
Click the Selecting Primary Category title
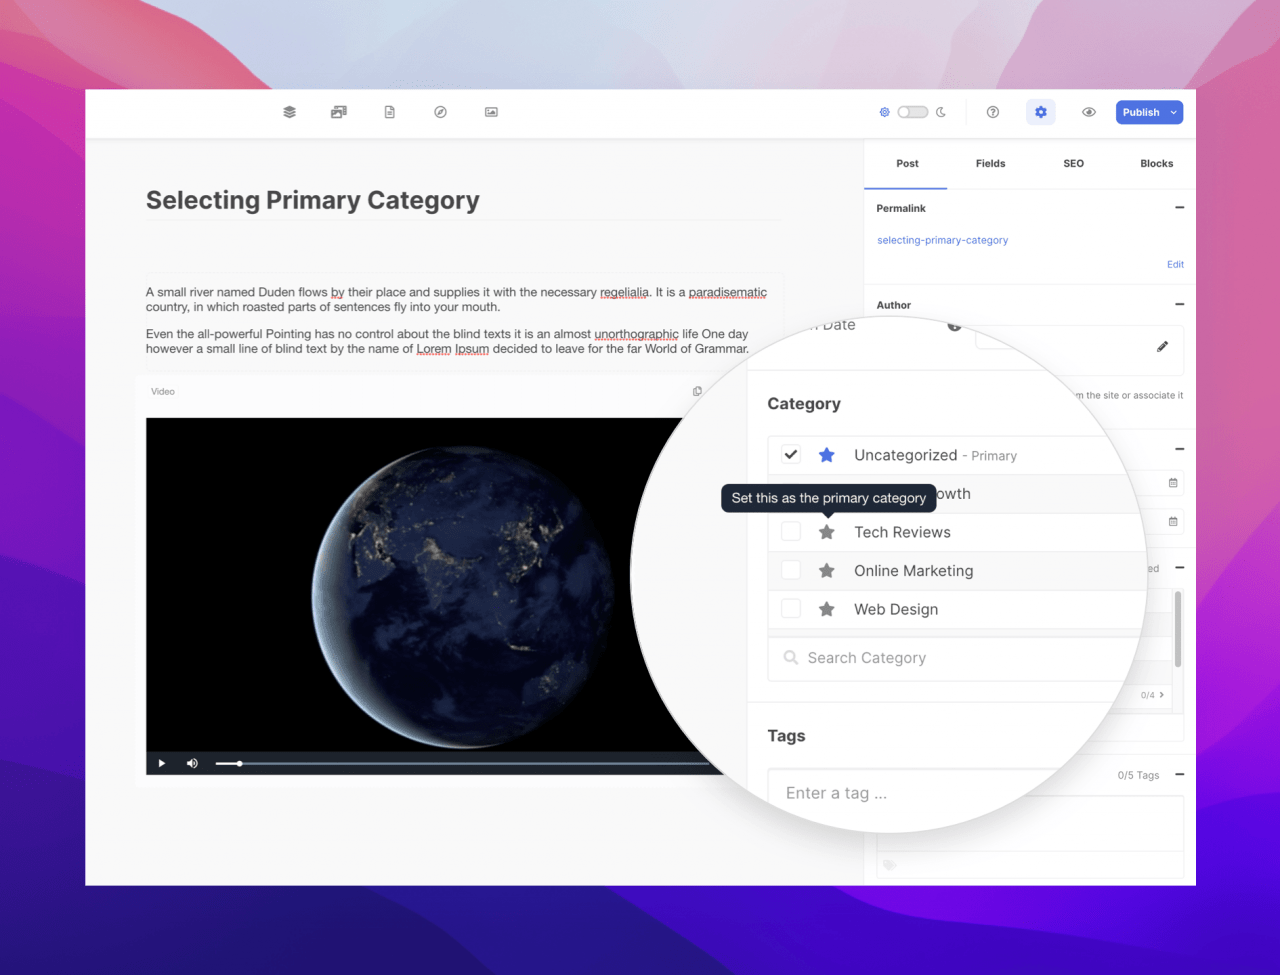click(x=313, y=200)
